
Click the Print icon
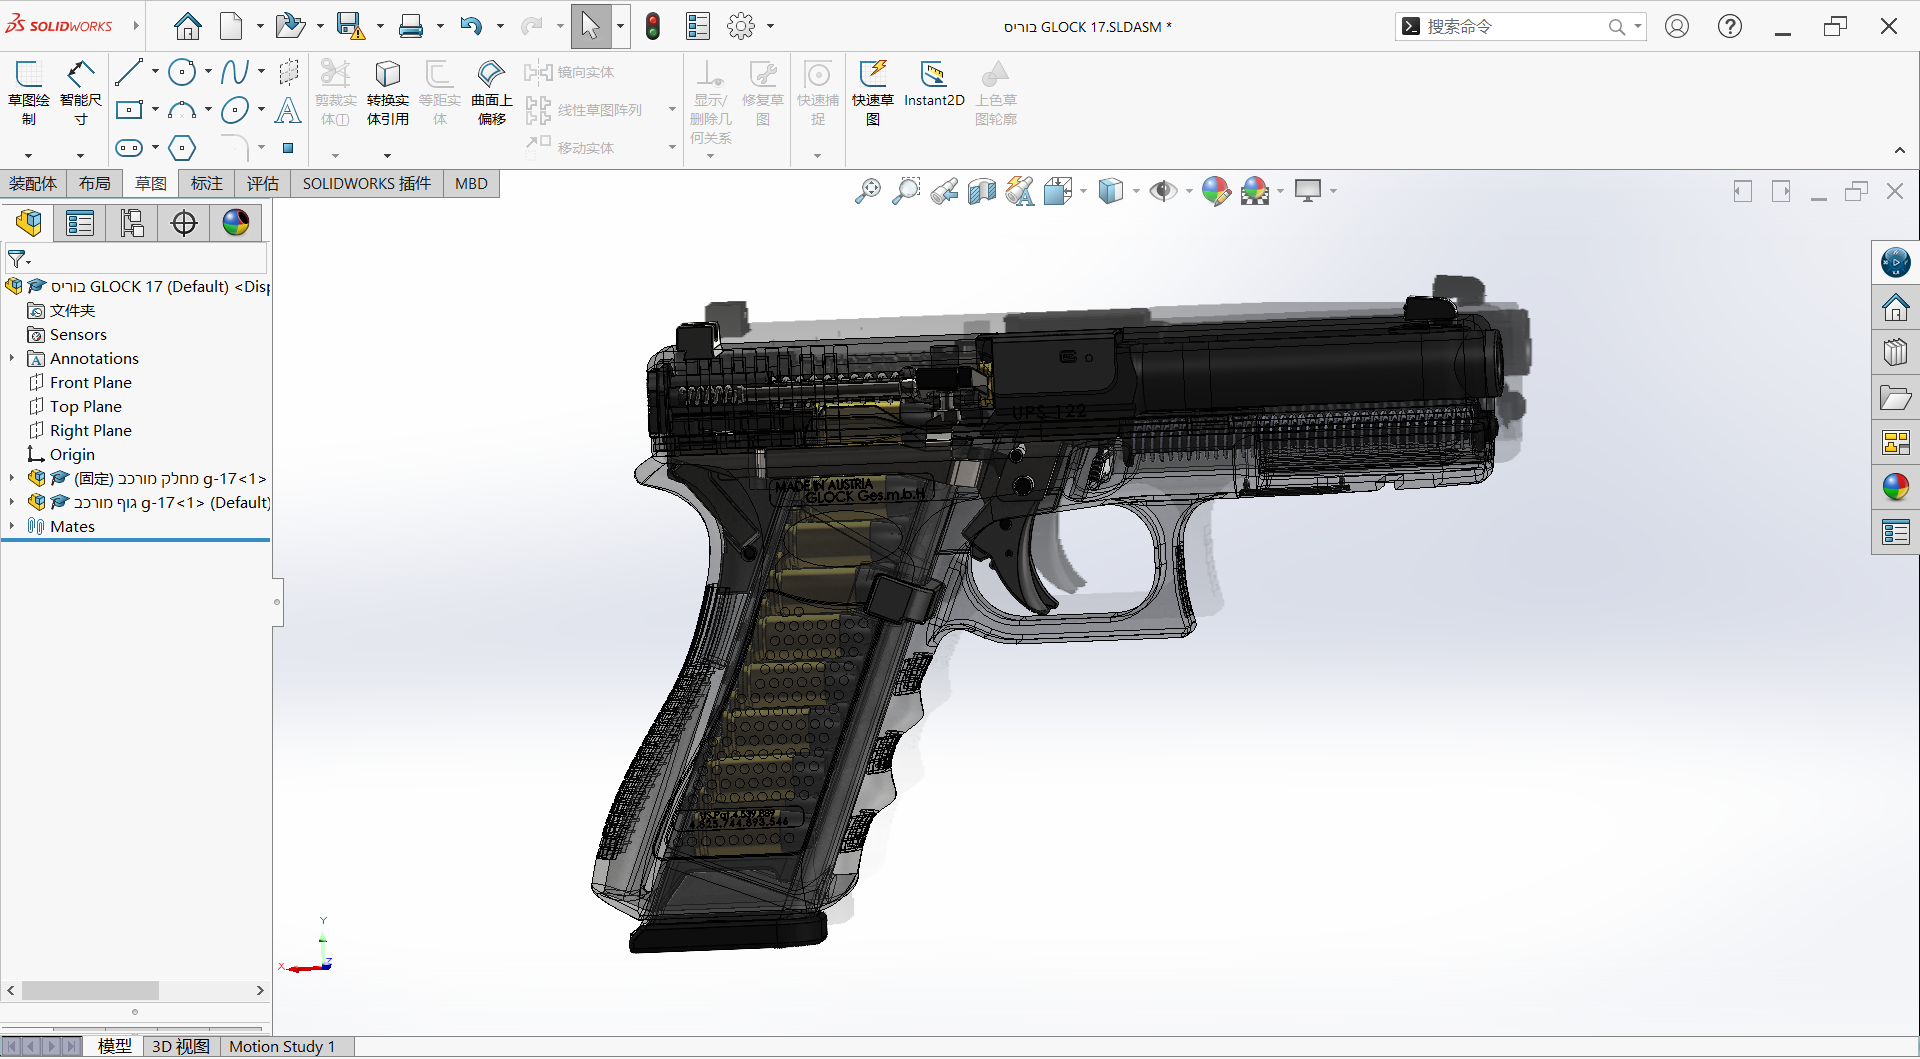(x=411, y=26)
